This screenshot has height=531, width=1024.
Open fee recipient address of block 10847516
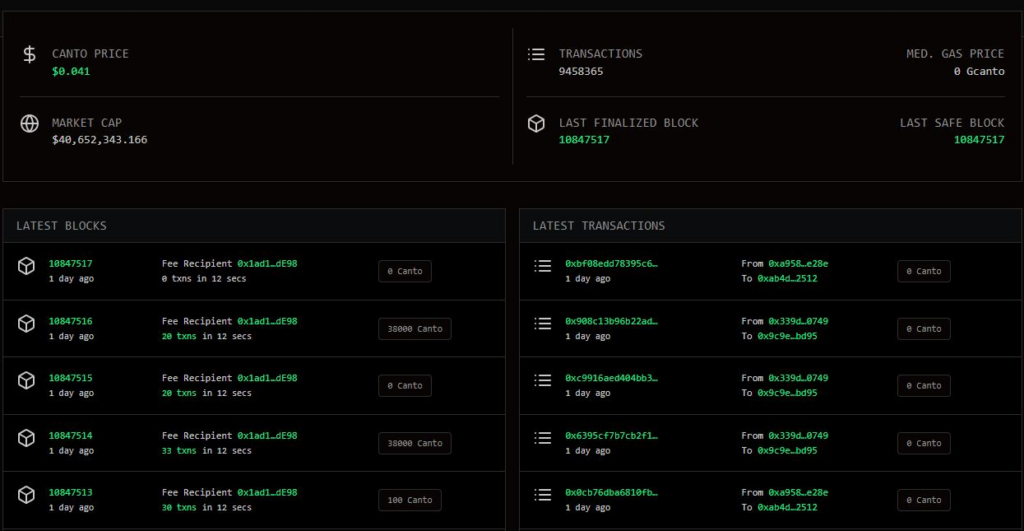[x=267, y=321]
